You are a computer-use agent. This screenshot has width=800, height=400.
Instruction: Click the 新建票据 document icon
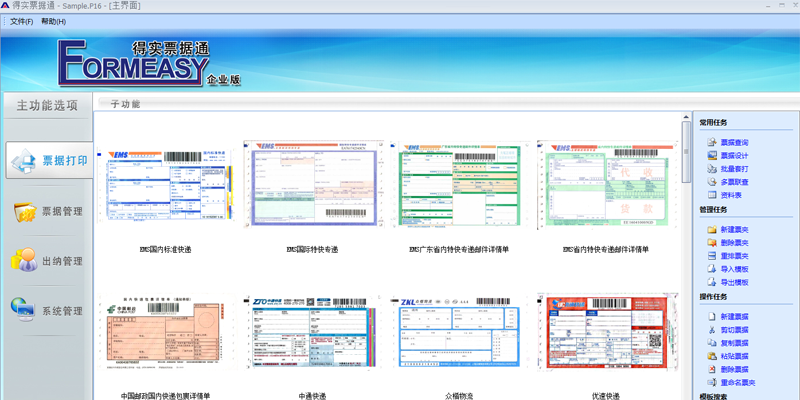point(712,316)
